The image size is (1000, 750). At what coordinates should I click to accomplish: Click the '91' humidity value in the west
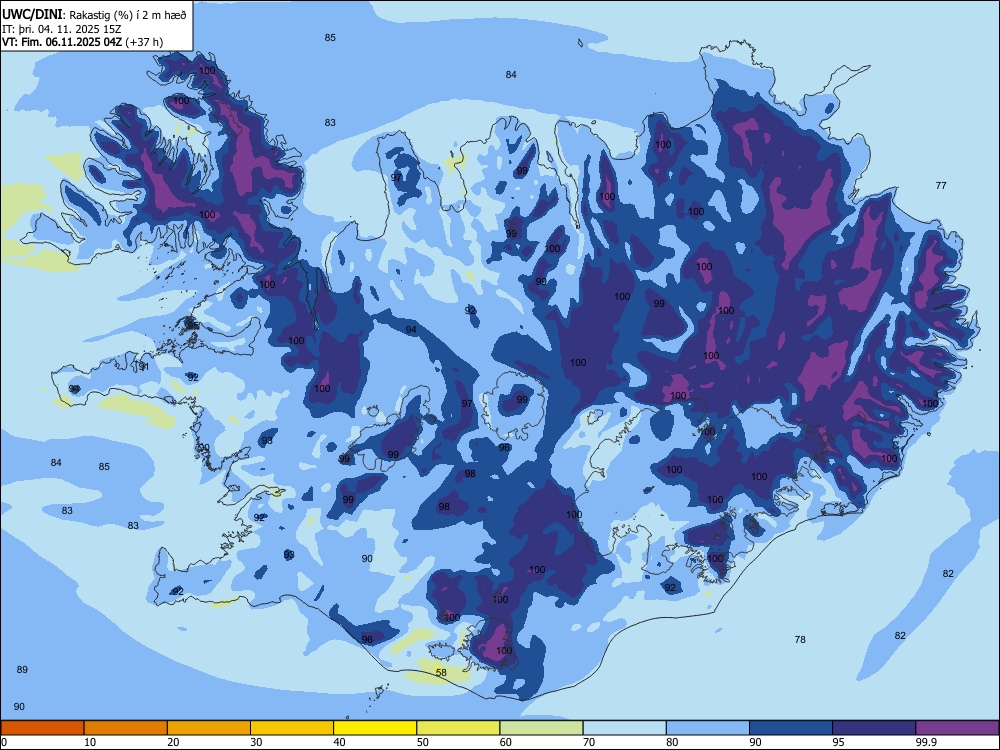[144, 367]
